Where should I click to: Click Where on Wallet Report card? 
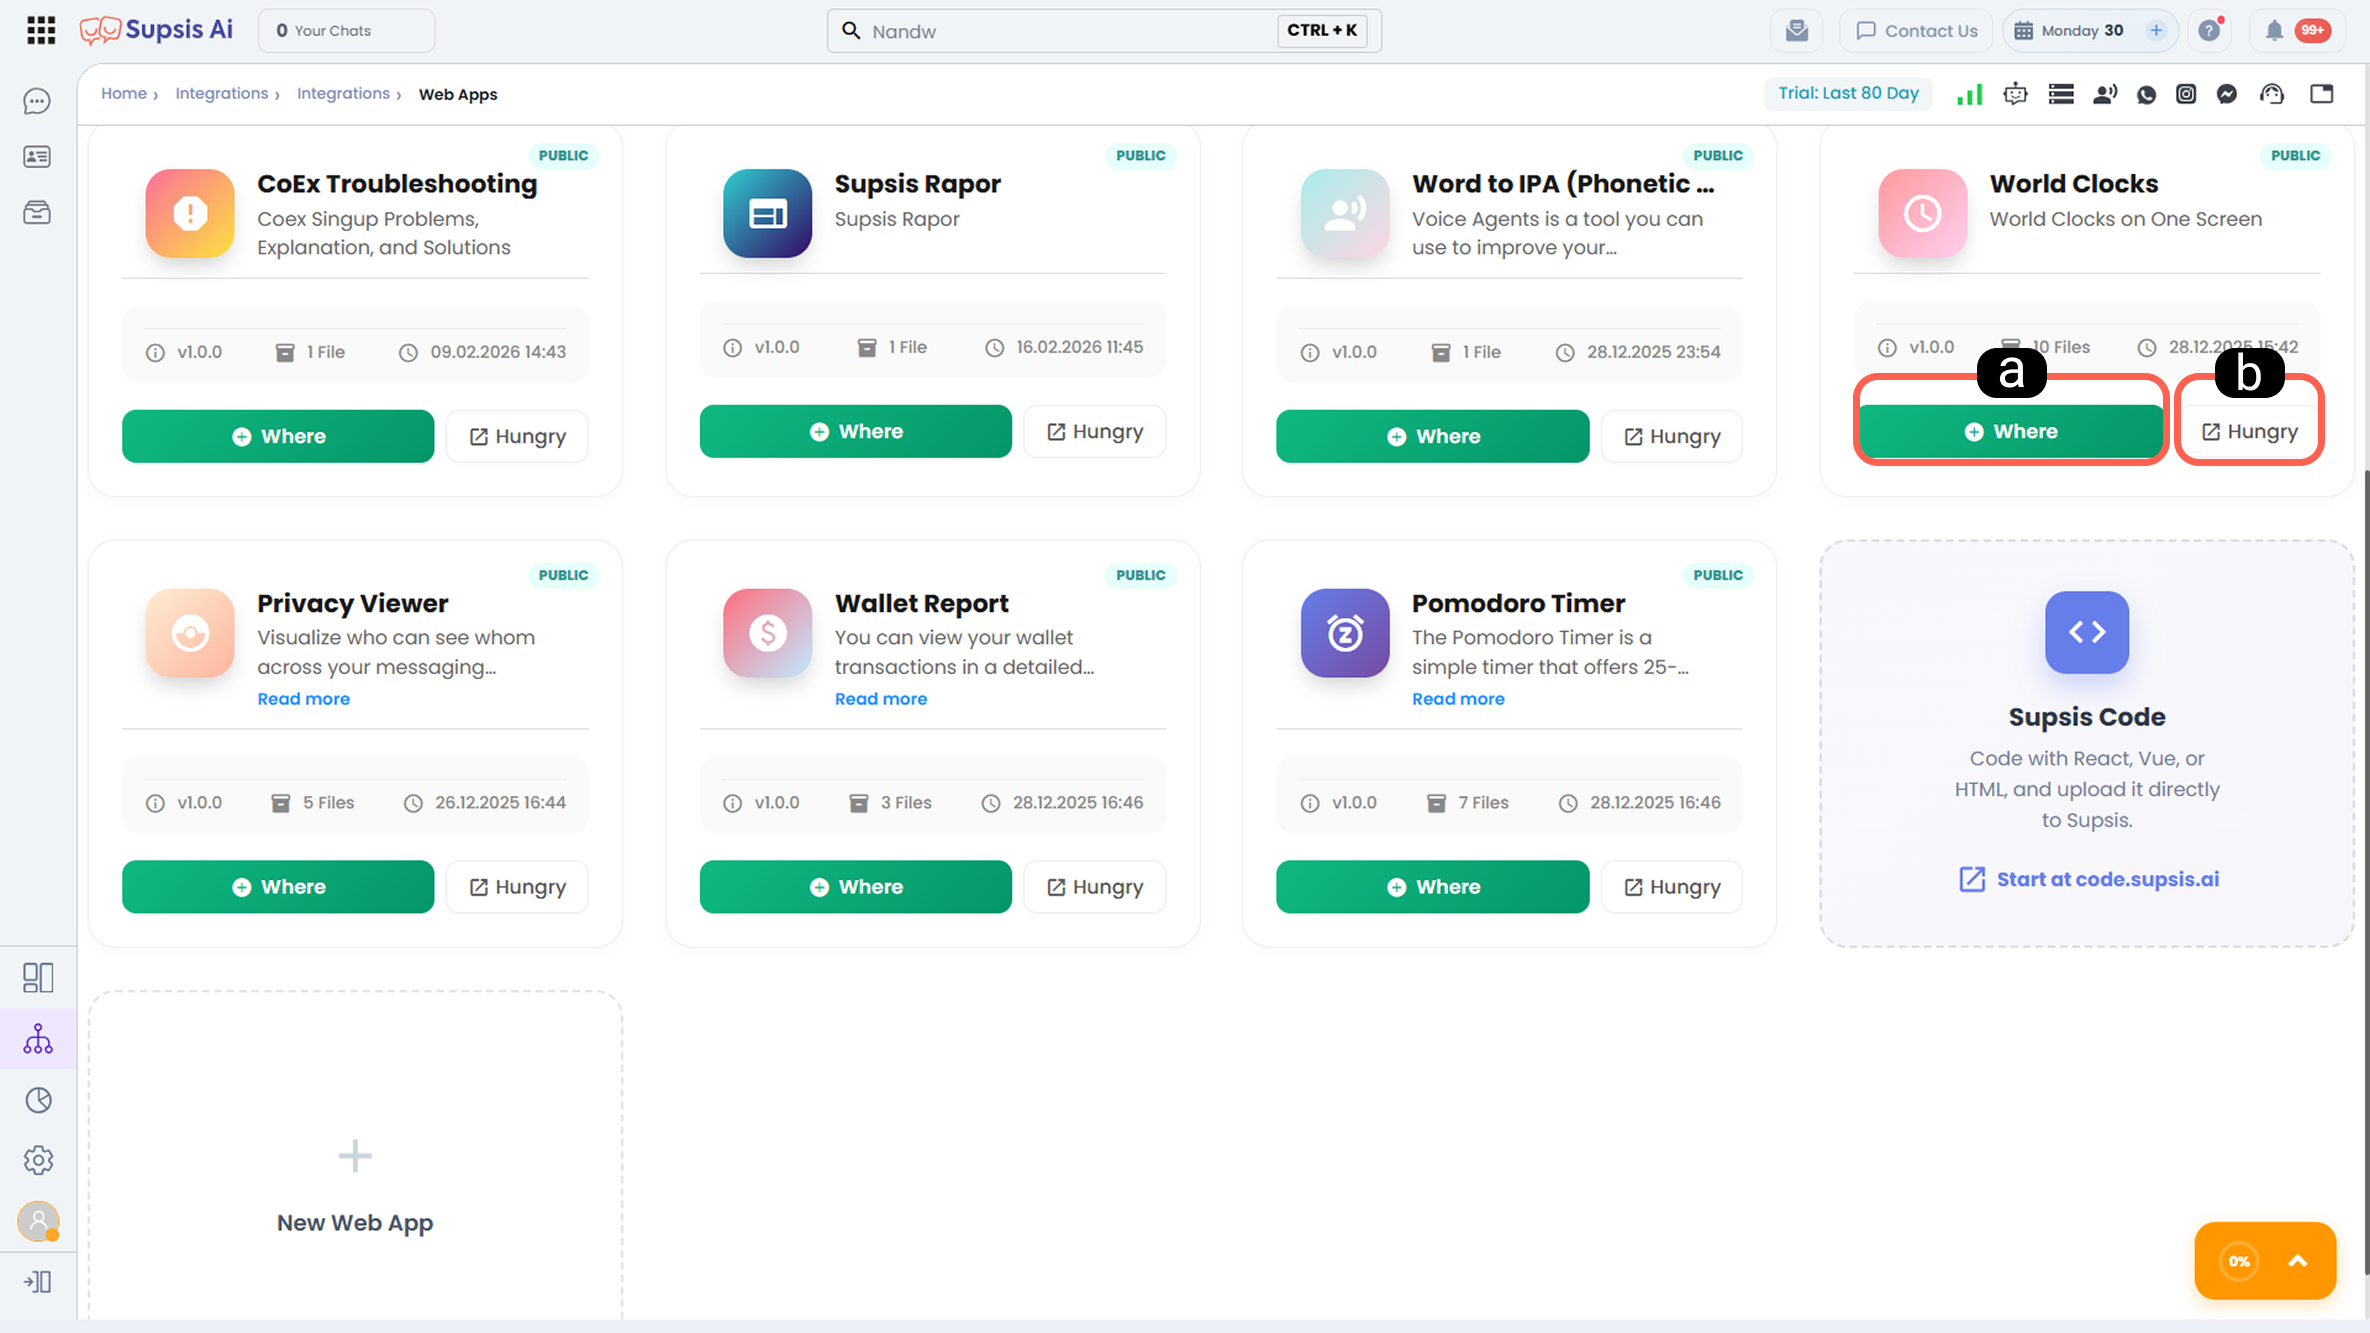point(856,887)
